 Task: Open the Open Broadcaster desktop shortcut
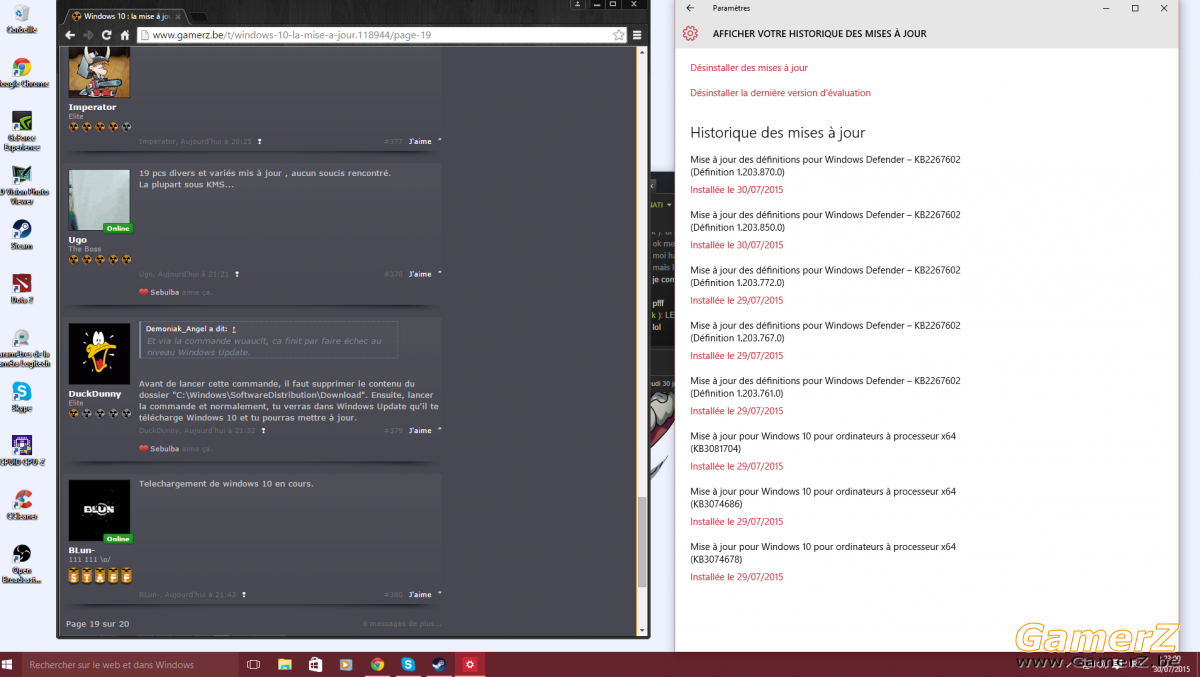21,563
